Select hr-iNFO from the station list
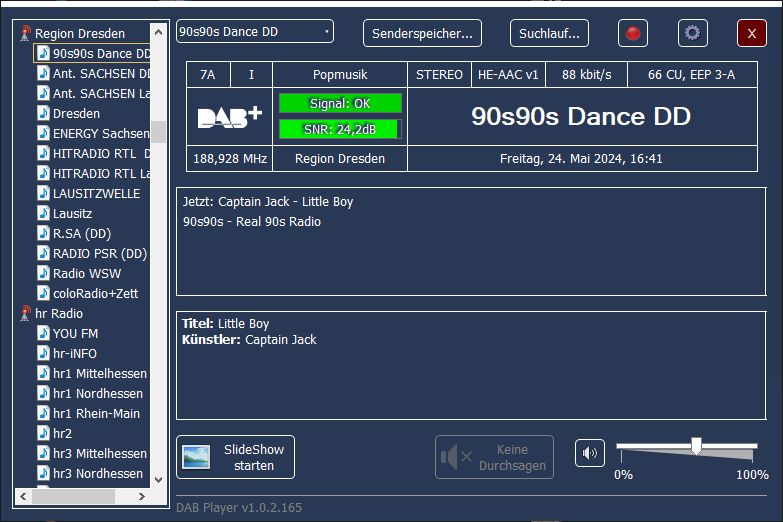Image resolution: width=783 pixels, height=522 pixels. tap(75, 354)
